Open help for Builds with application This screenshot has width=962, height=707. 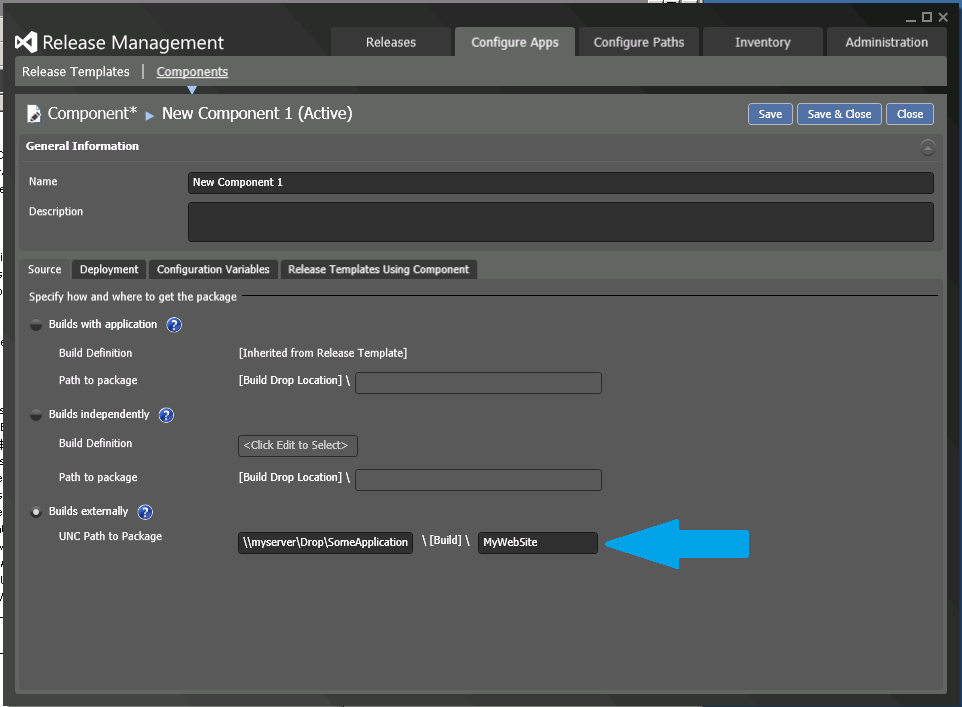pyautogui.click(x=174, y=325)
